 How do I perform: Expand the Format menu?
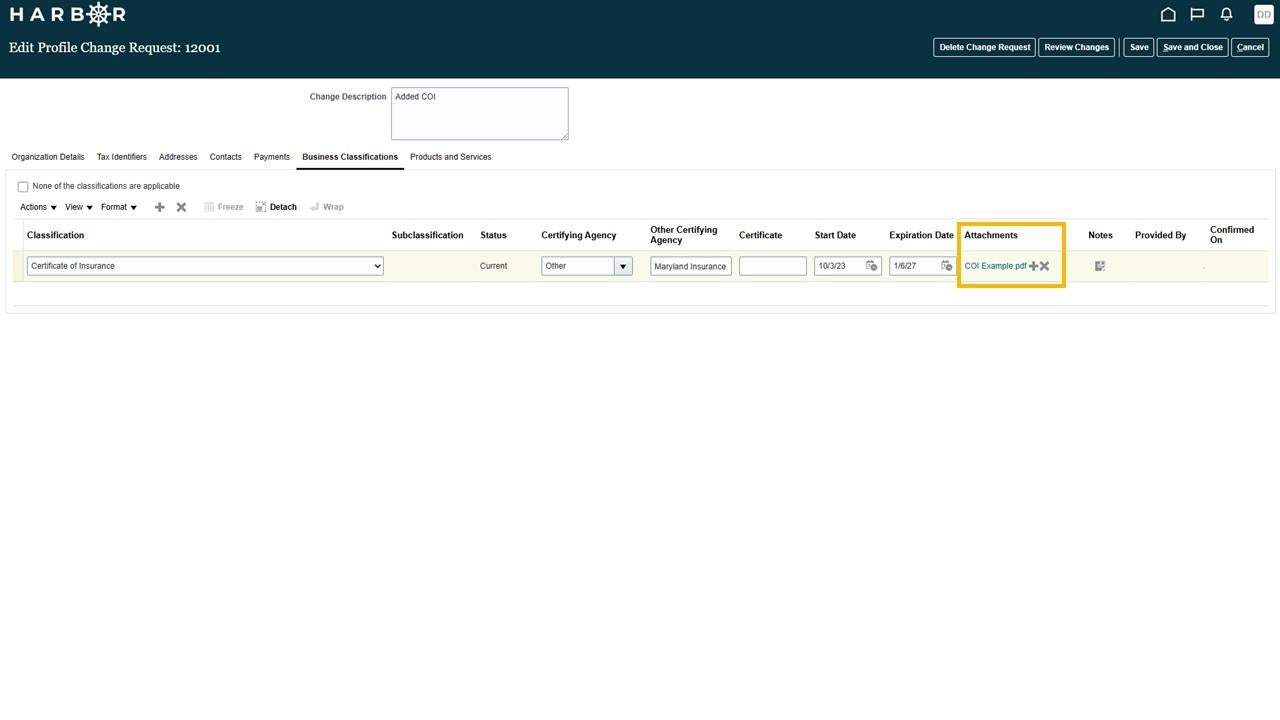click(x=119, y=207)
